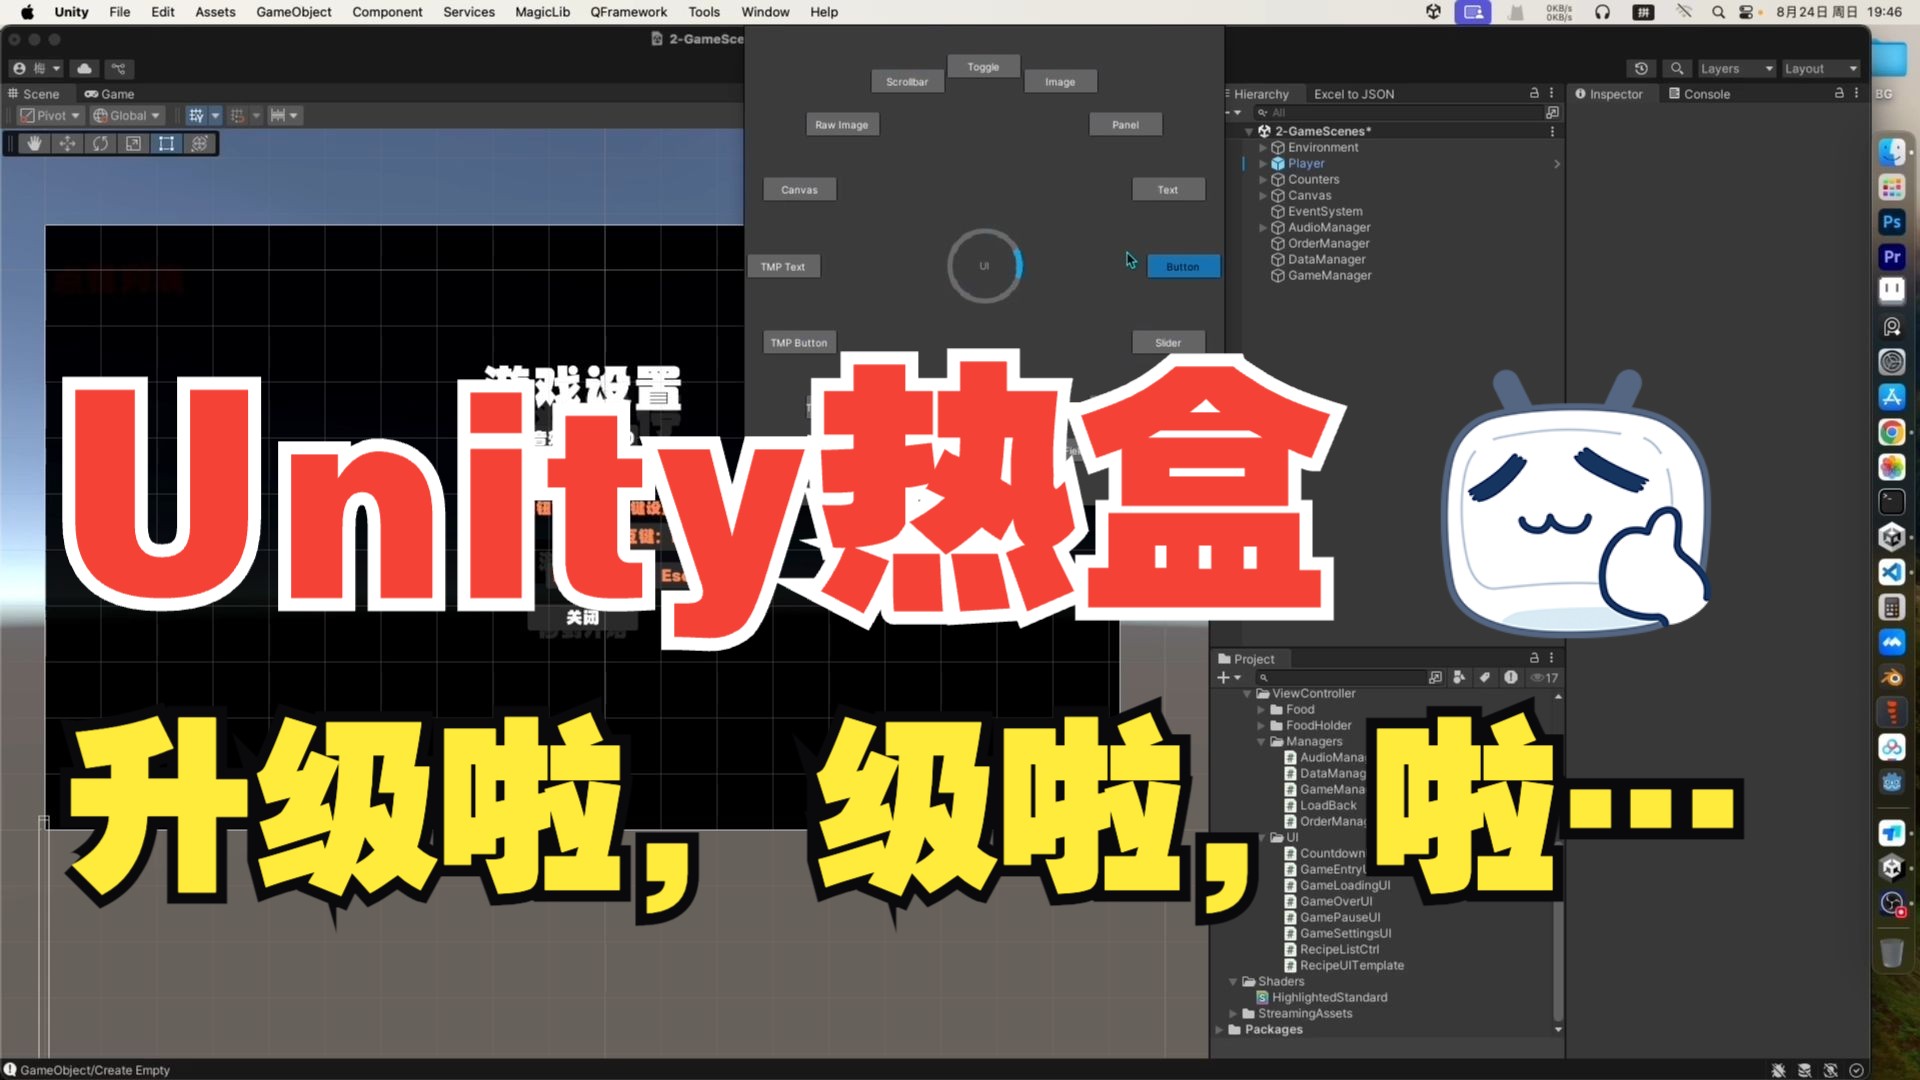
Task: Select the Rect tool
Action: point(166,144)
